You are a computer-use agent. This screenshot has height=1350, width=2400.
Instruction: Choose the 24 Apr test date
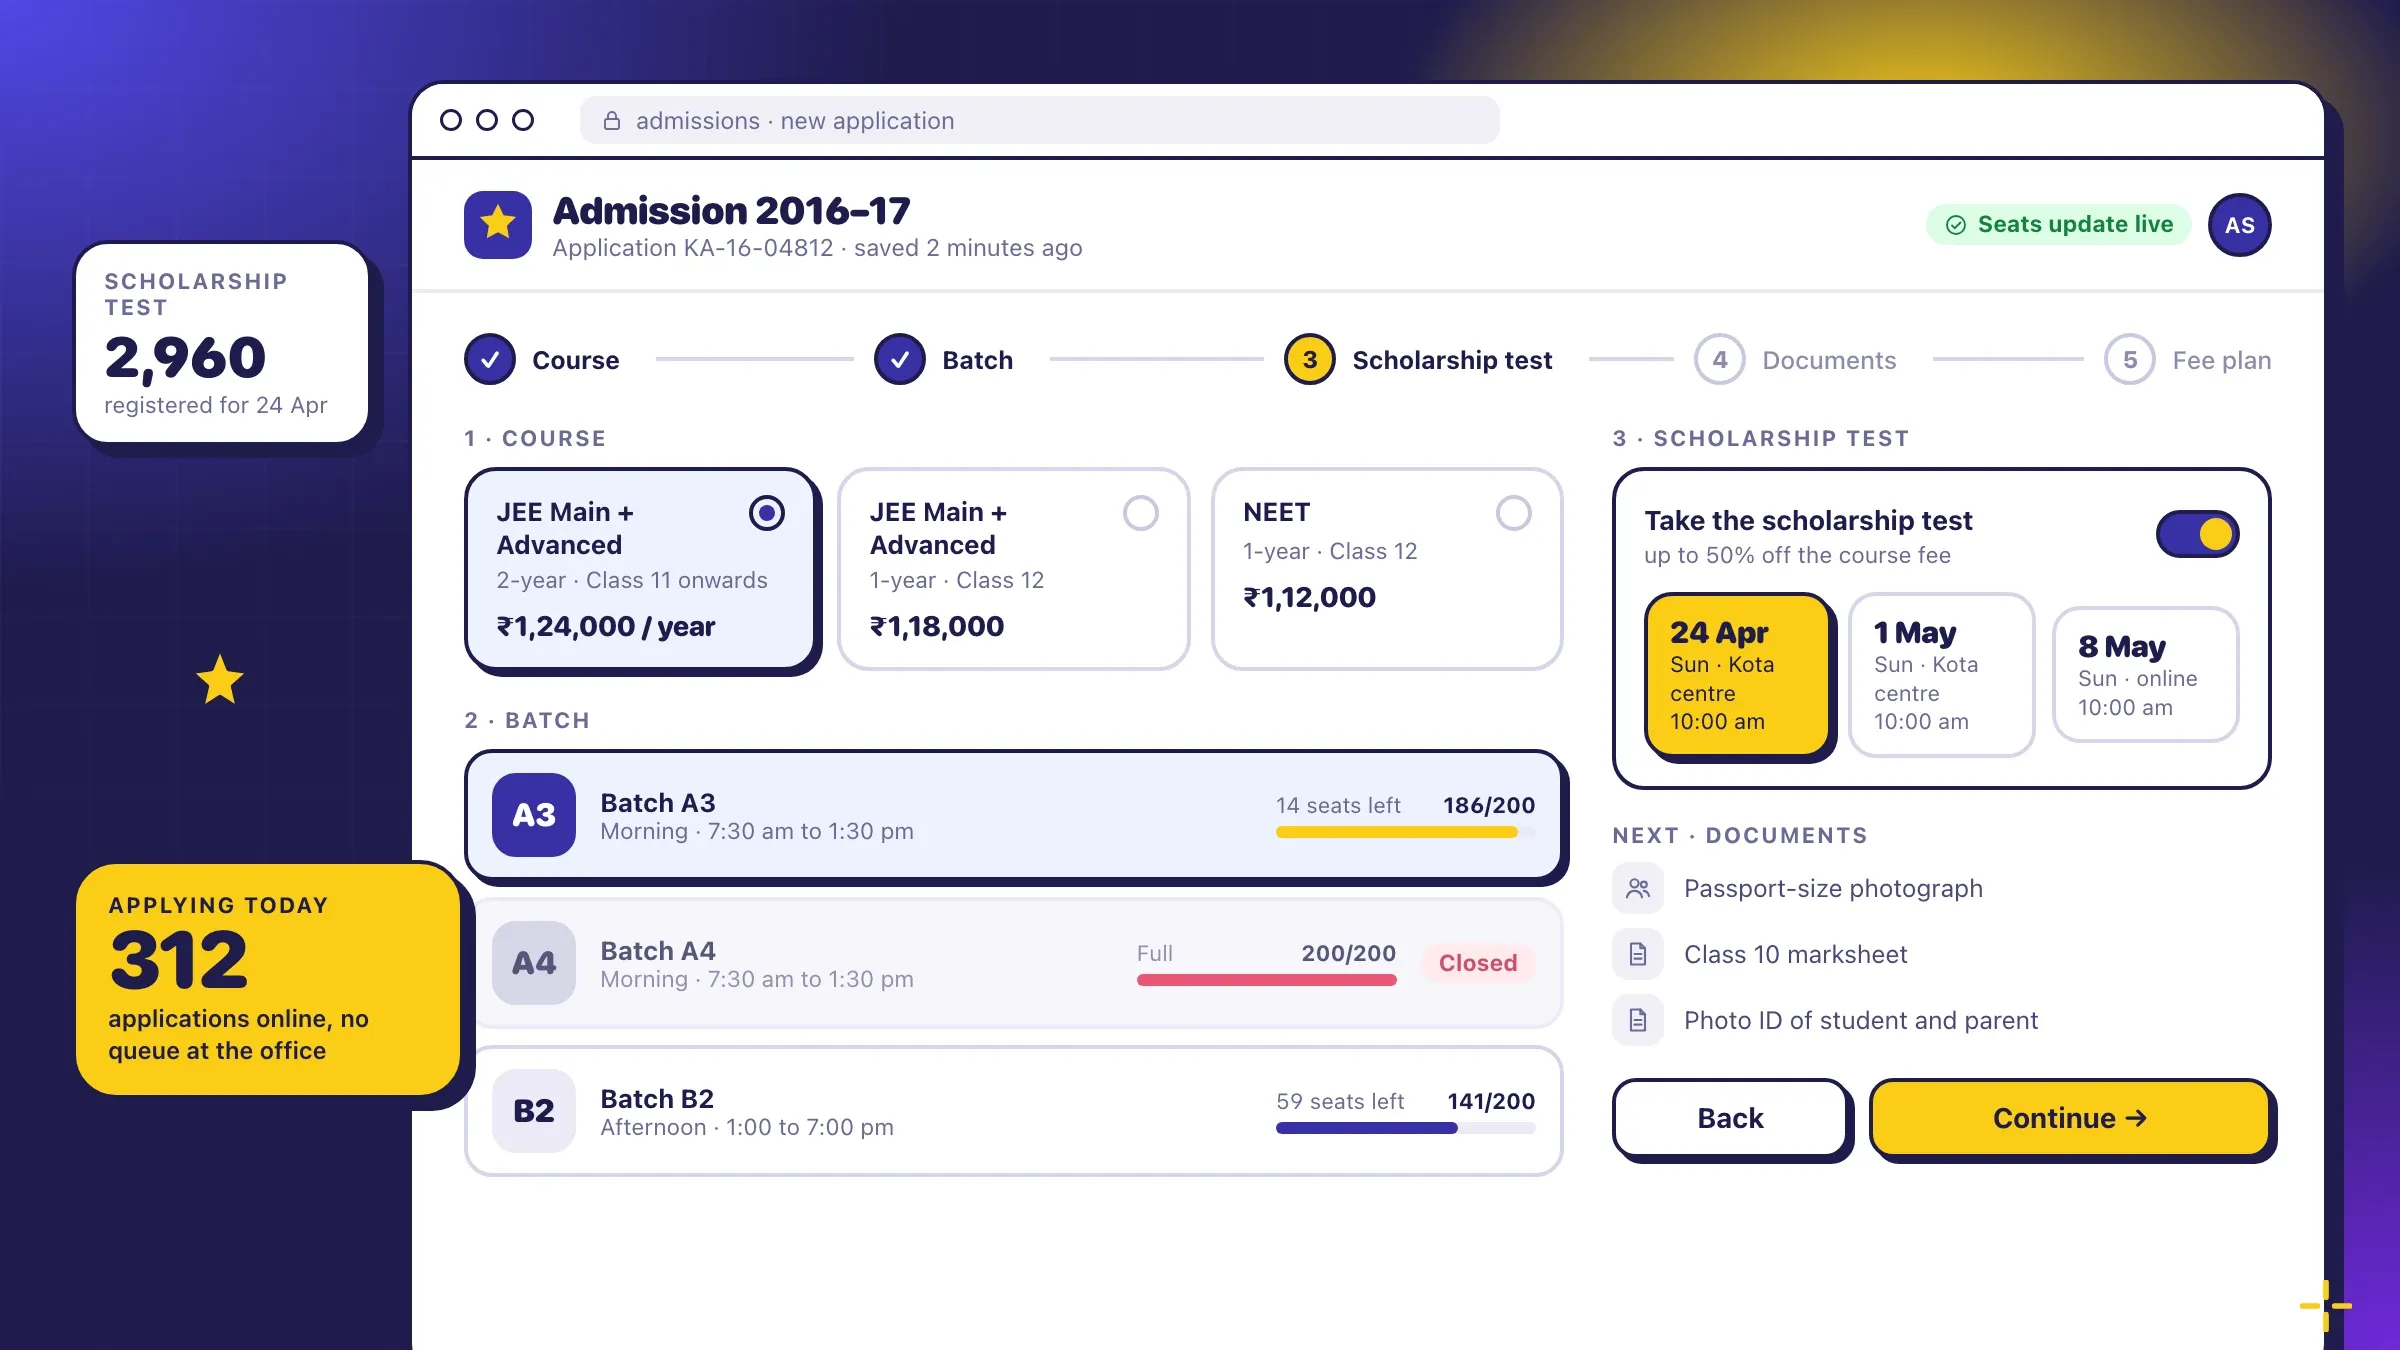click(1738, 675)
